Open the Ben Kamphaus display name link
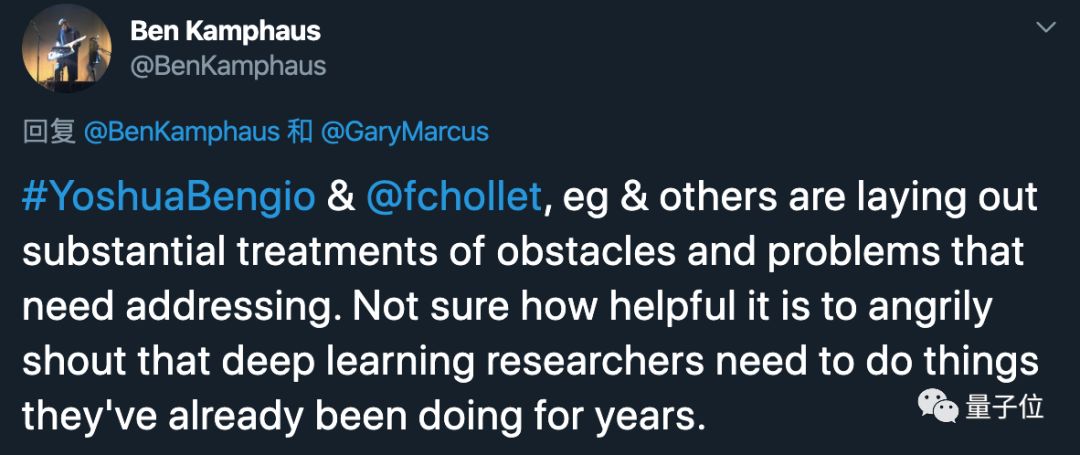1080x455 pixels. (225, 31)
